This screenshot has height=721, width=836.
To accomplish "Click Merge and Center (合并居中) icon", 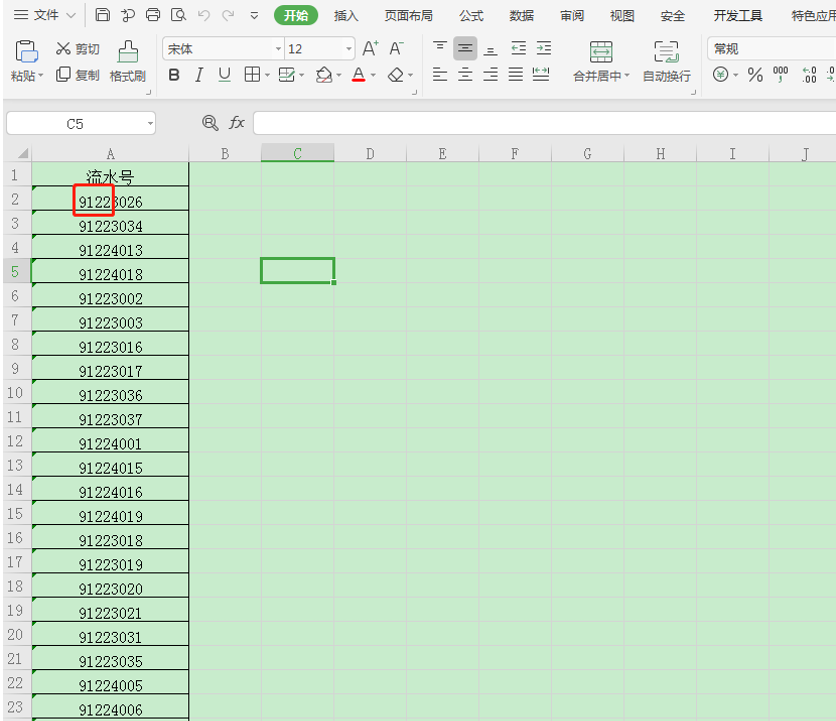I will pyautogui.click(x=601, y=52).
